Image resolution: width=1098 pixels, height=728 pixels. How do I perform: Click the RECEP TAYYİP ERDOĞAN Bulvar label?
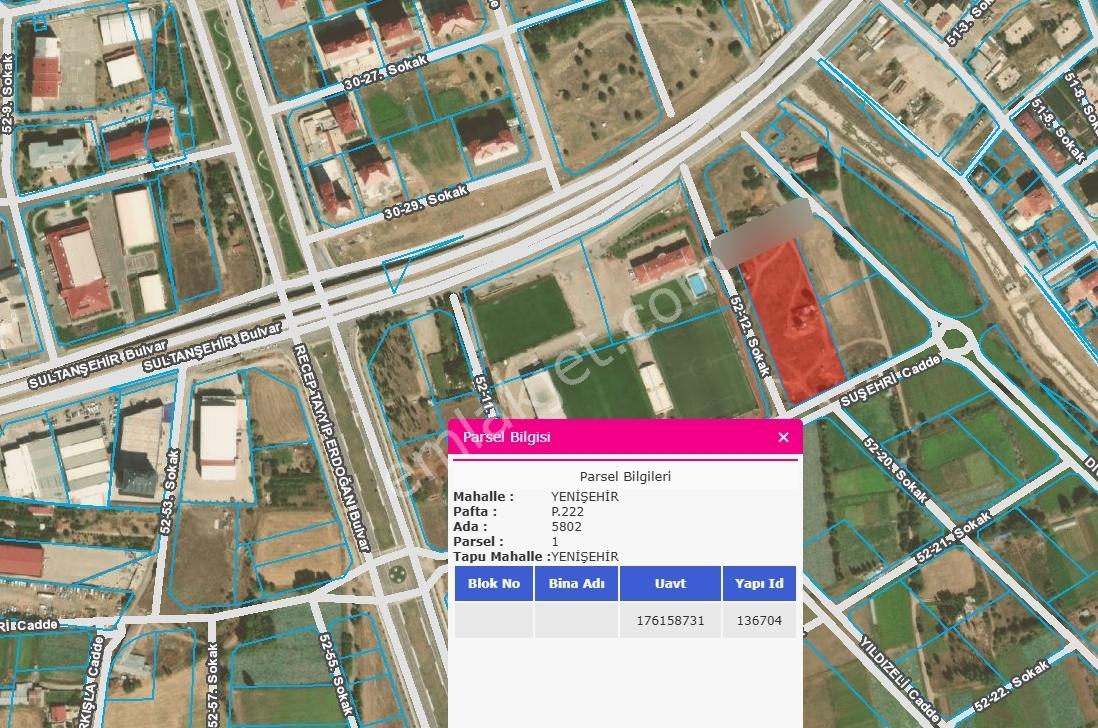click(x=331, y=448)
